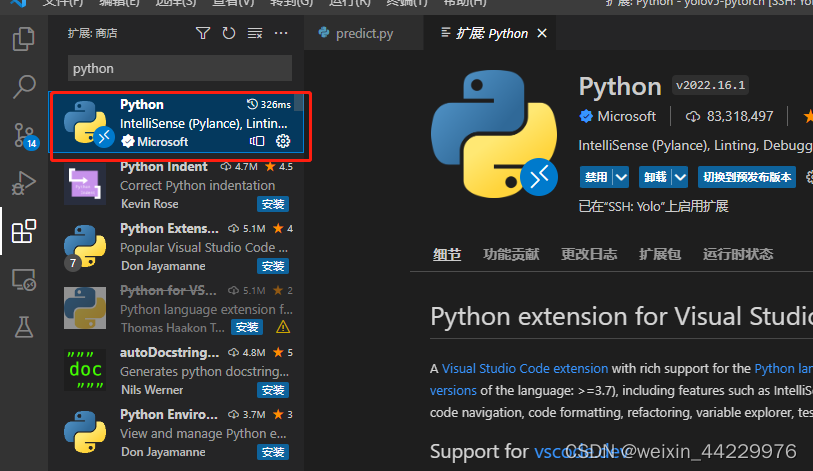Open the 功能贡献 tab
Viewport: 813px width, 471px height.
pos(511,254)
